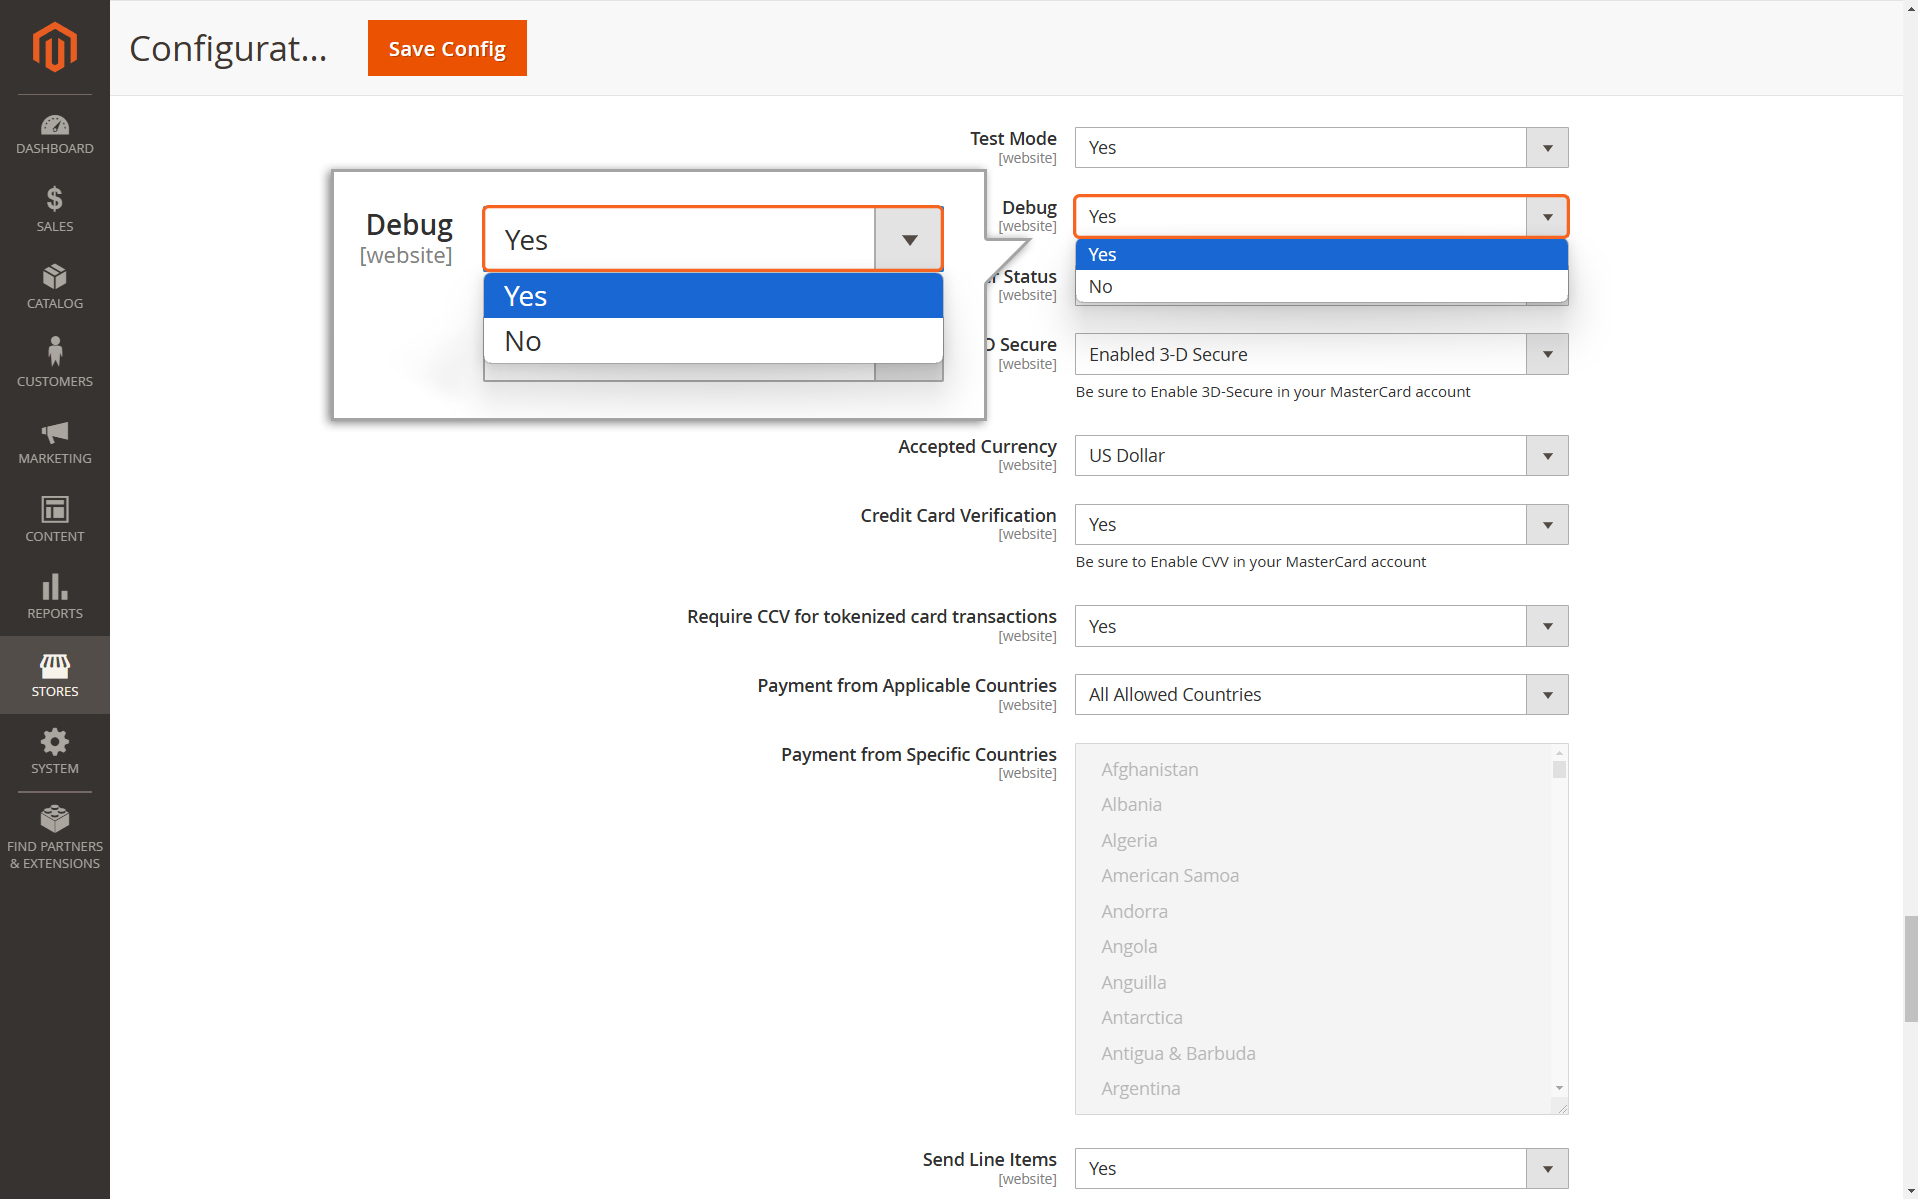This screenshot has width=1918, height=1199.
Task: Save the configuration with Save Config
Action: pyautogui.click(x=447, y=48)
